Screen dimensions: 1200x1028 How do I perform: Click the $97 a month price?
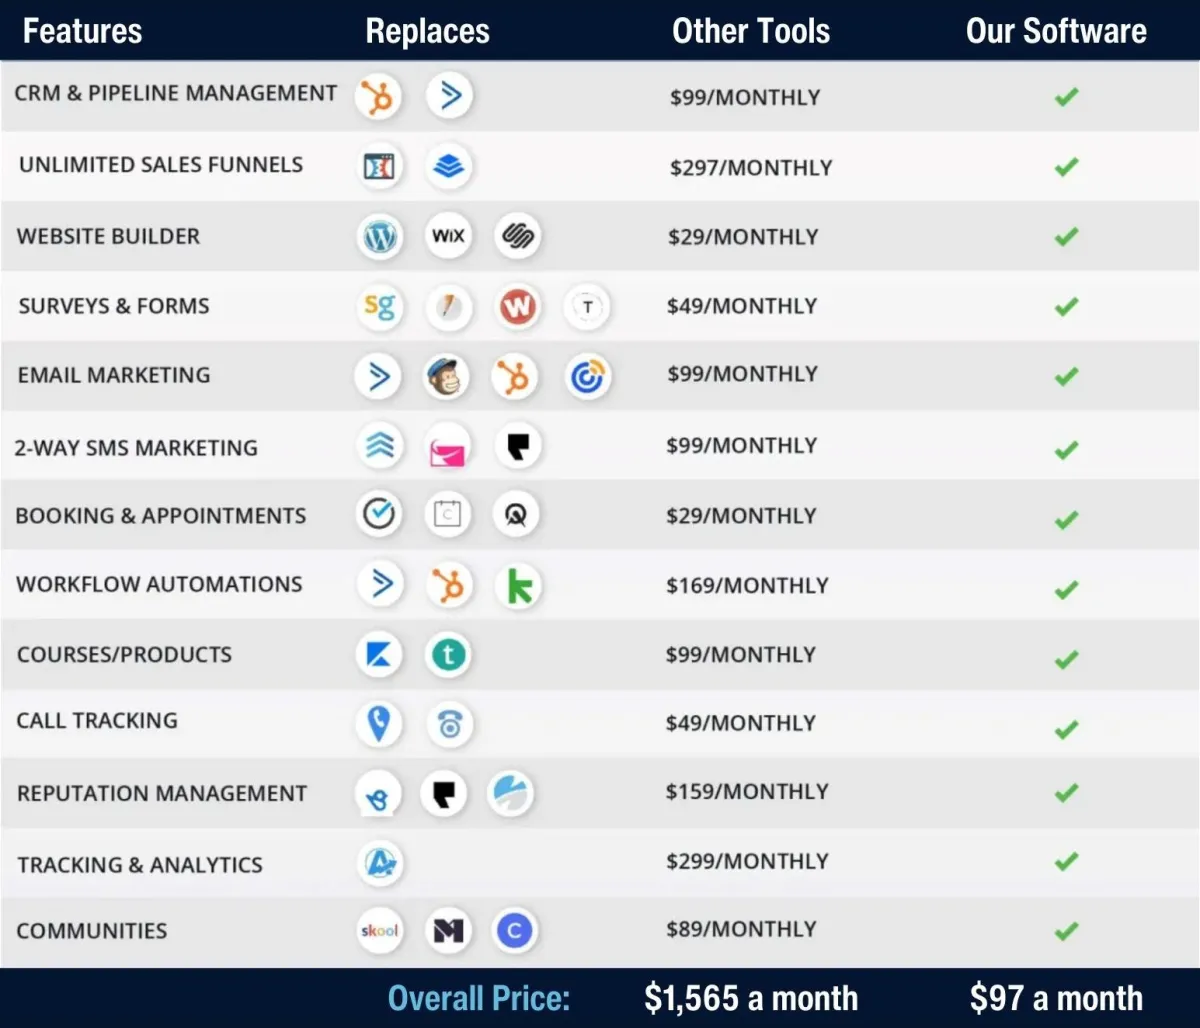1056,997
